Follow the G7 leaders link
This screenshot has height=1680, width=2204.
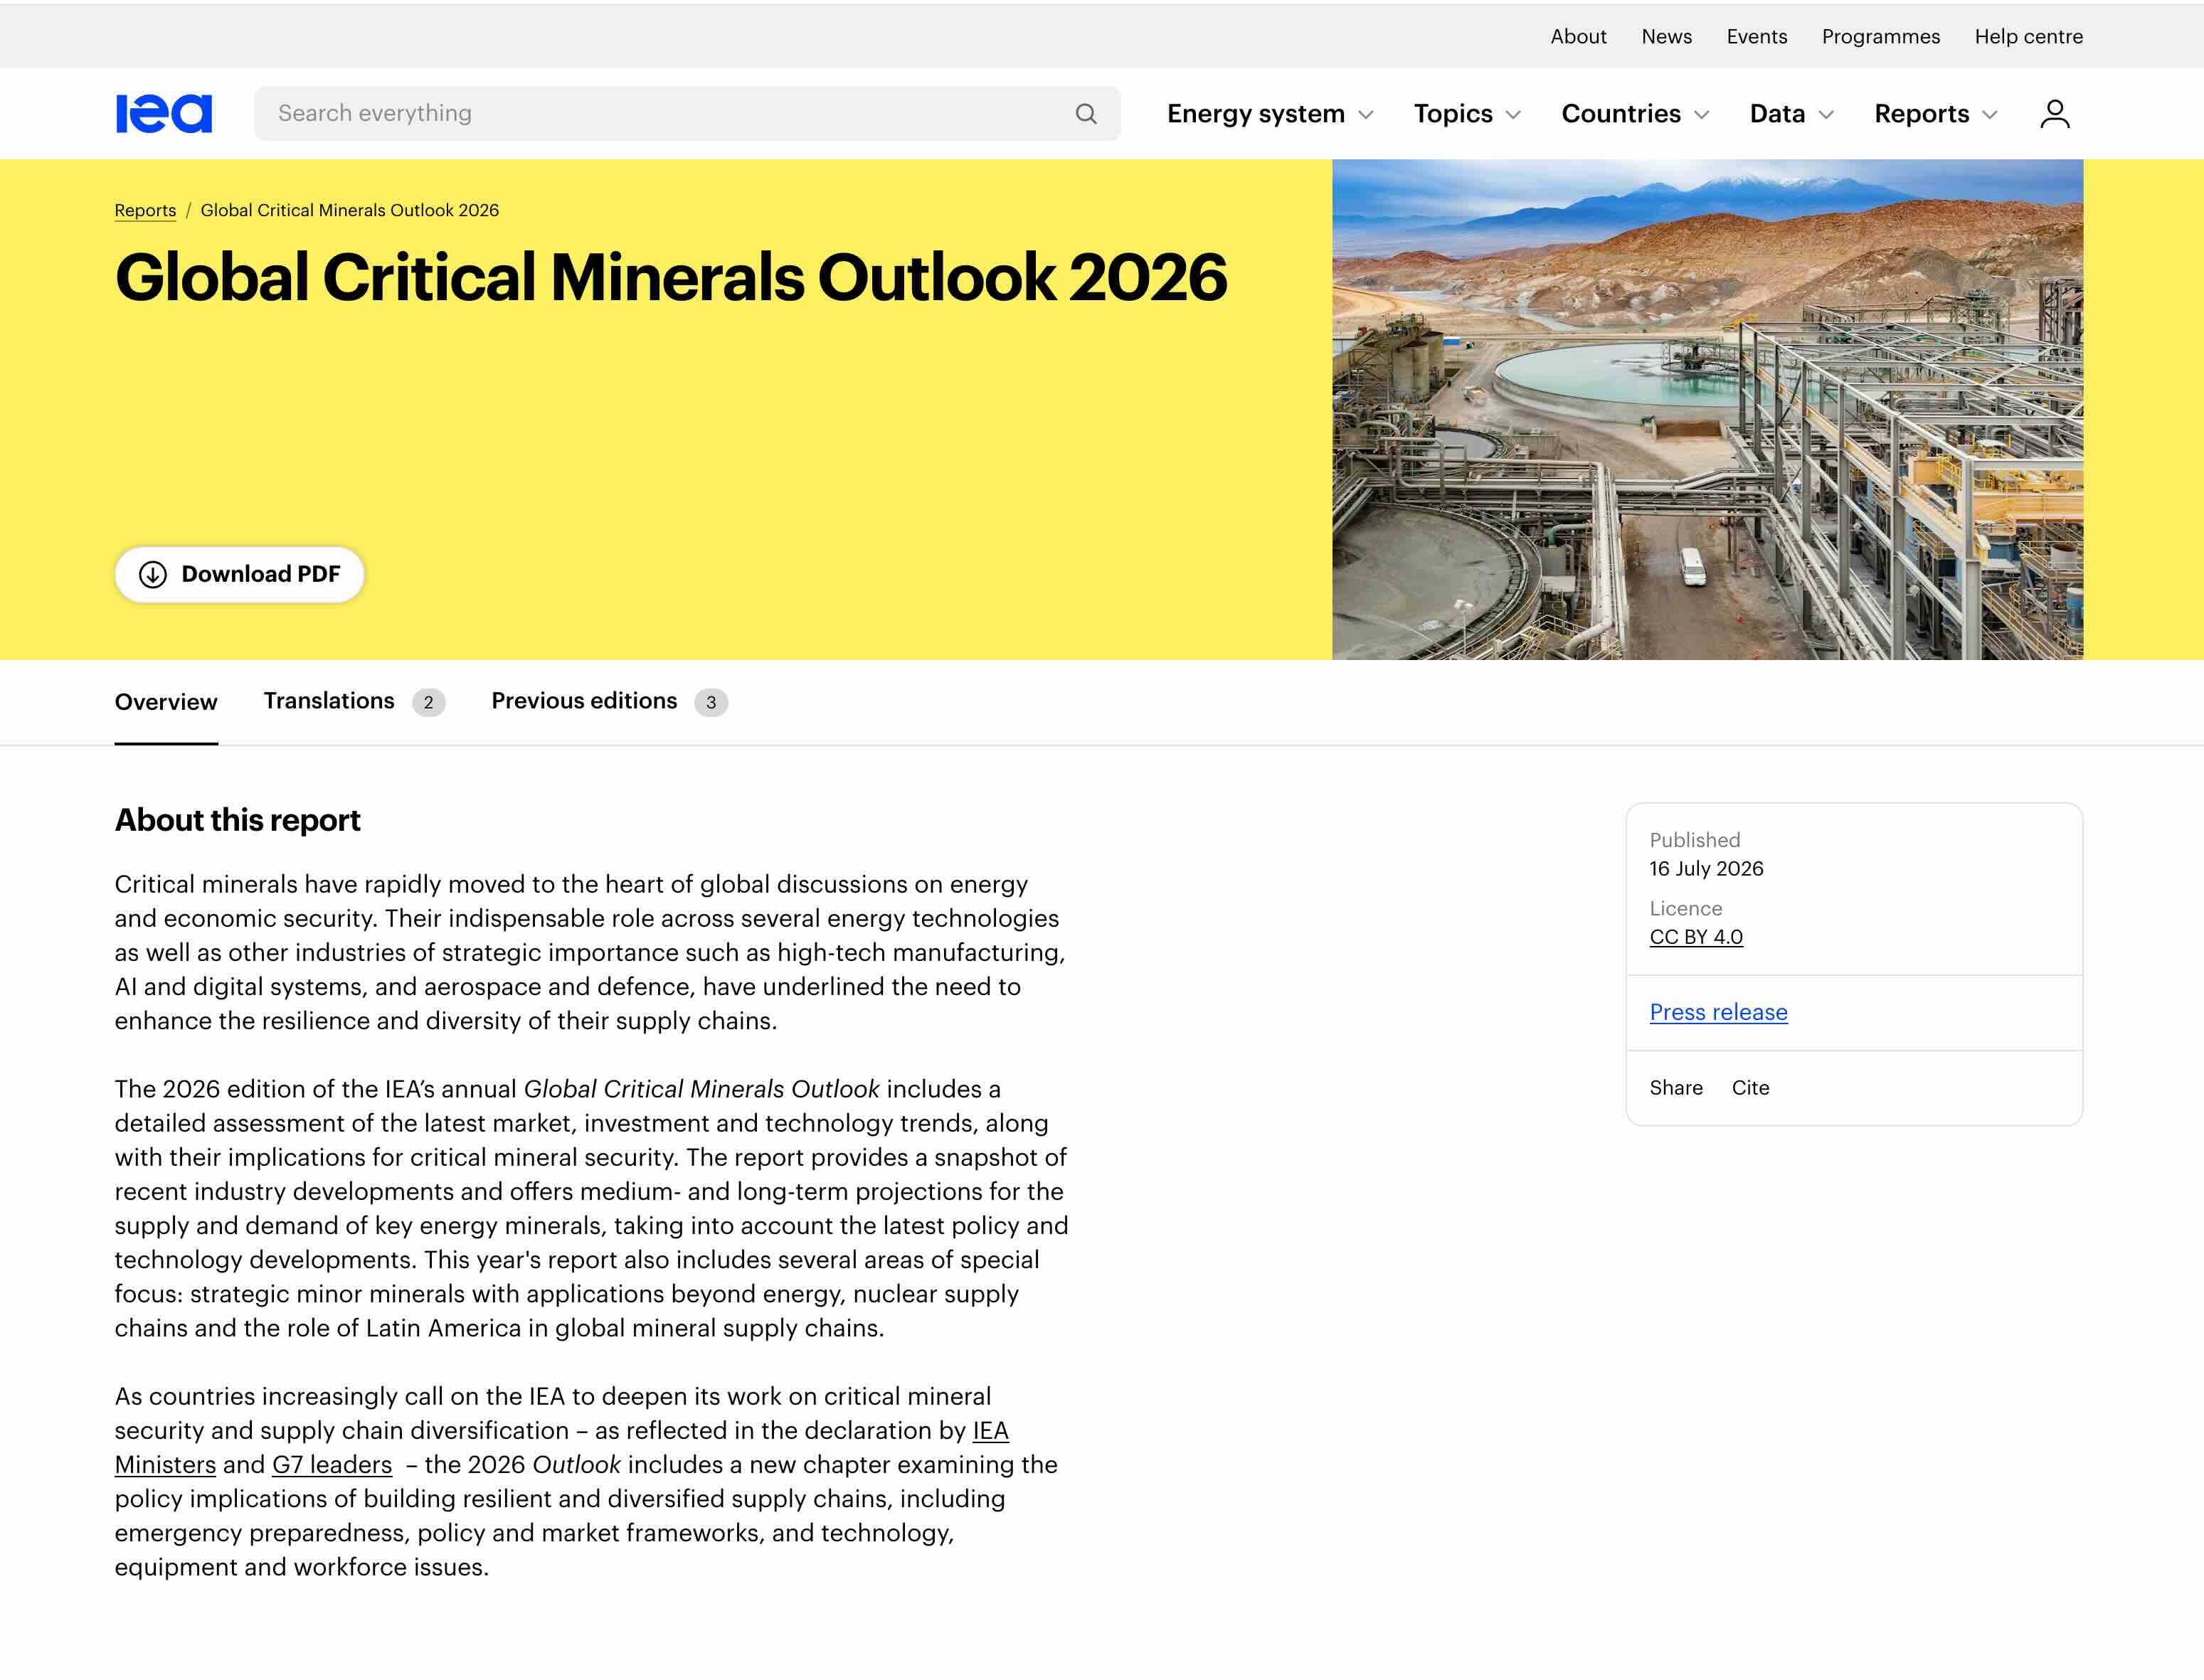332,1465
